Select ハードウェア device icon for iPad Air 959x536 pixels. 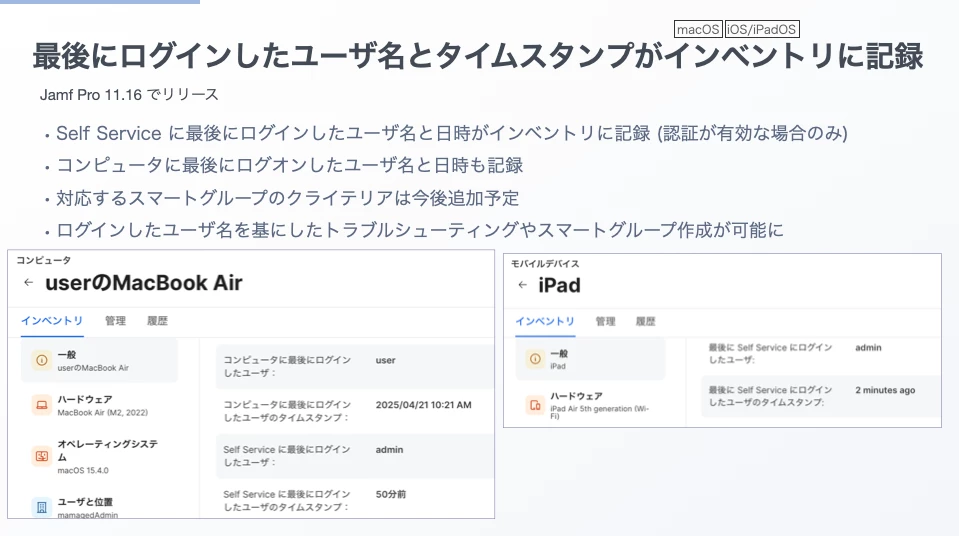pos(535,405)
